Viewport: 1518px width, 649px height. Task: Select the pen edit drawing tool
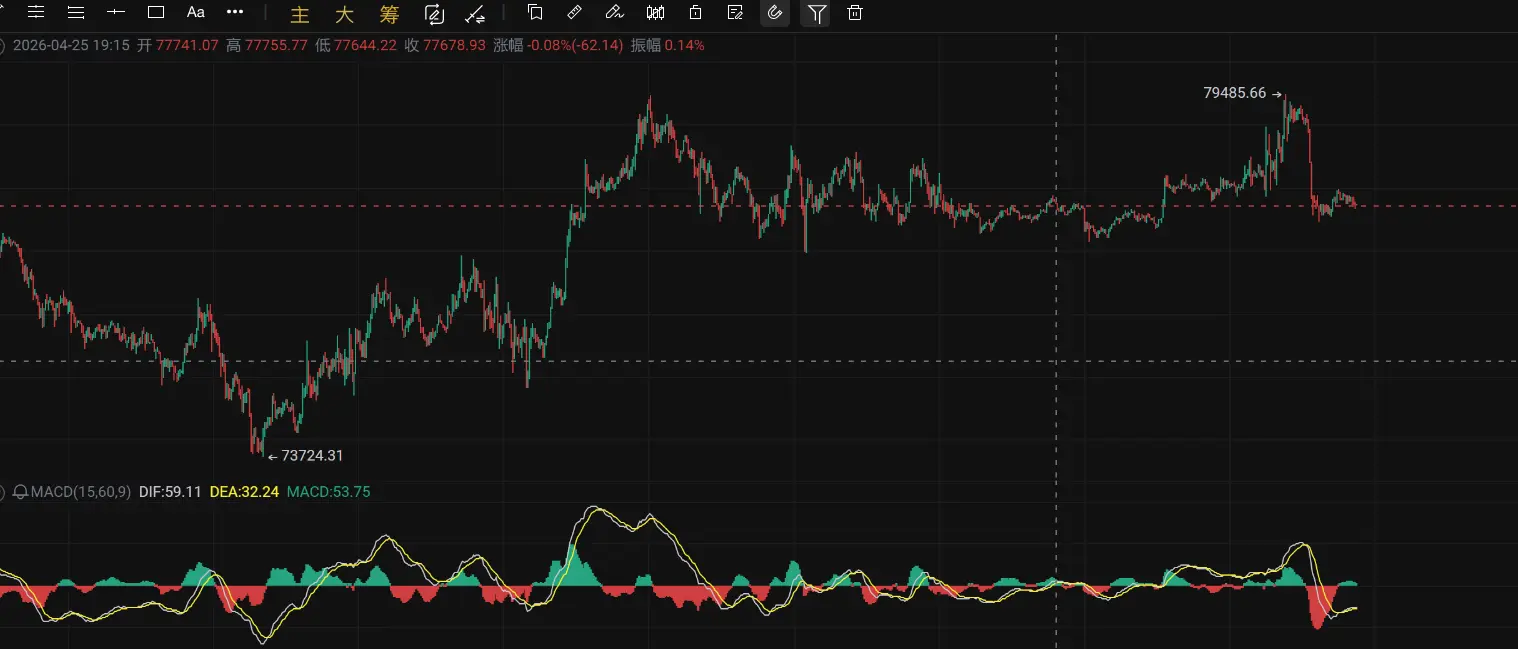point(615,12)
